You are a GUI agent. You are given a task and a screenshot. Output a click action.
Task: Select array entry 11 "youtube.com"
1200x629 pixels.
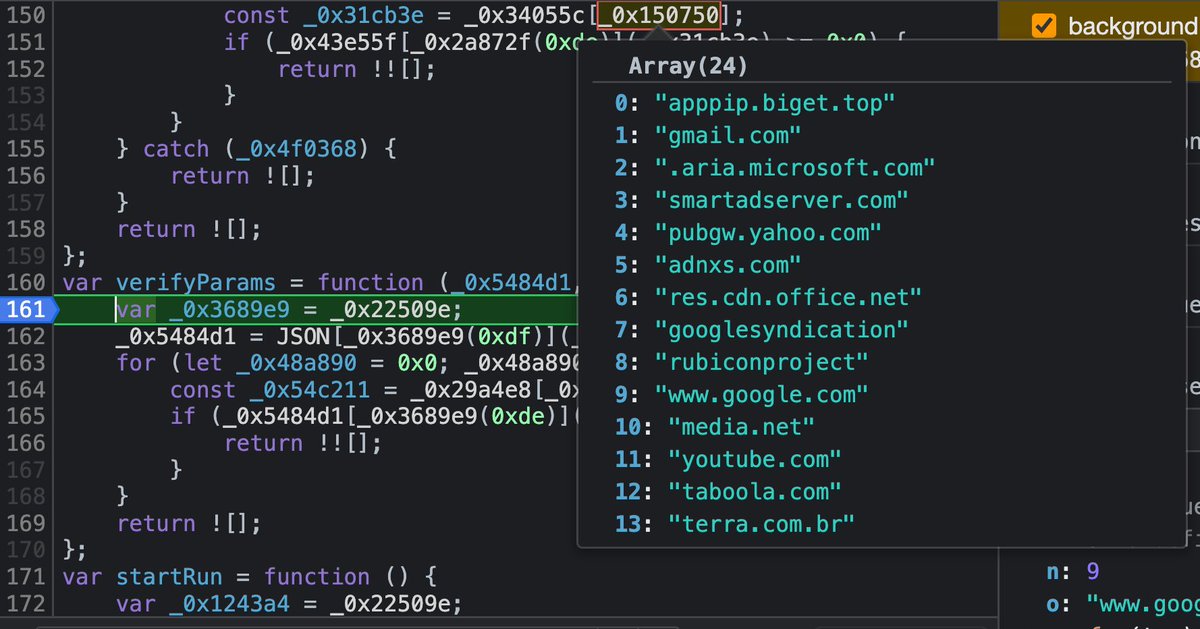pyautogui.click(x=728, y=460)
